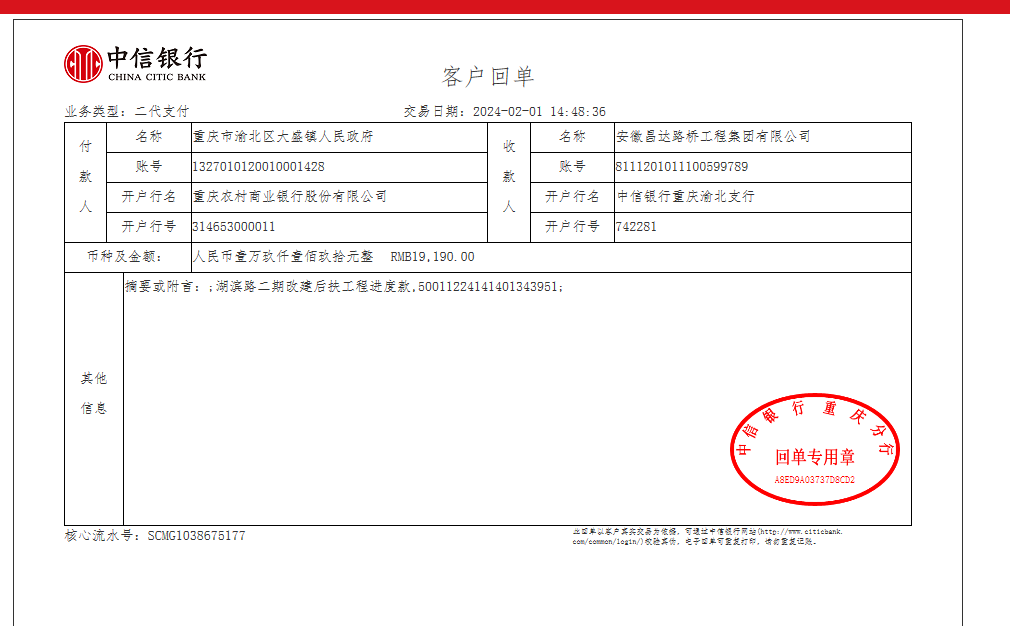Viewport: 1010px width, 626px height.
Task: Click payee account number 8111201011100599789
Action: (682, 167)
